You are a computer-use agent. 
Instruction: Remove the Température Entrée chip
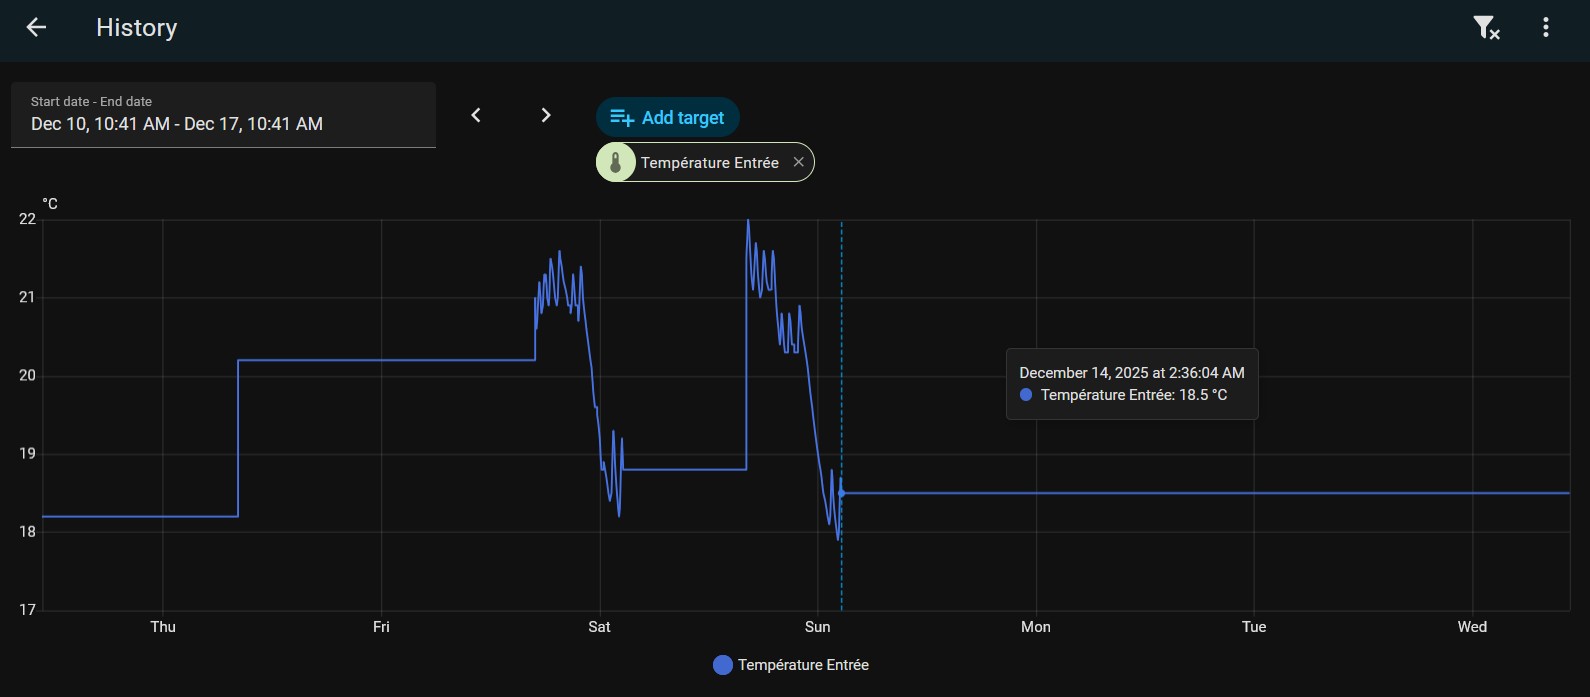tap(798, 162)
